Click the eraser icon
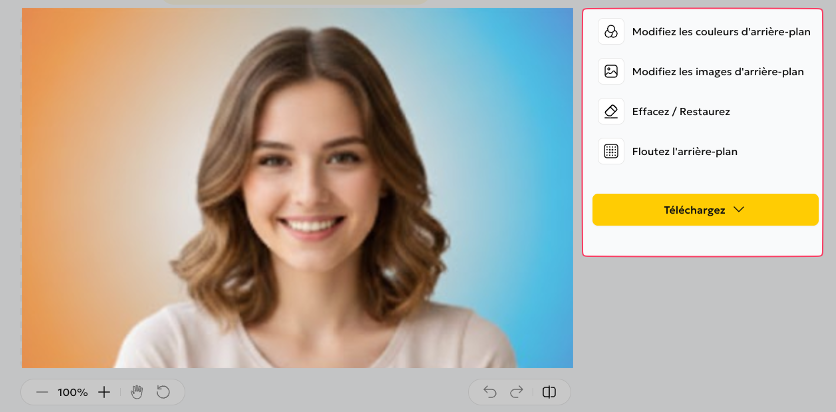This screenshot has width=836, height=412. tap(611, 111)
